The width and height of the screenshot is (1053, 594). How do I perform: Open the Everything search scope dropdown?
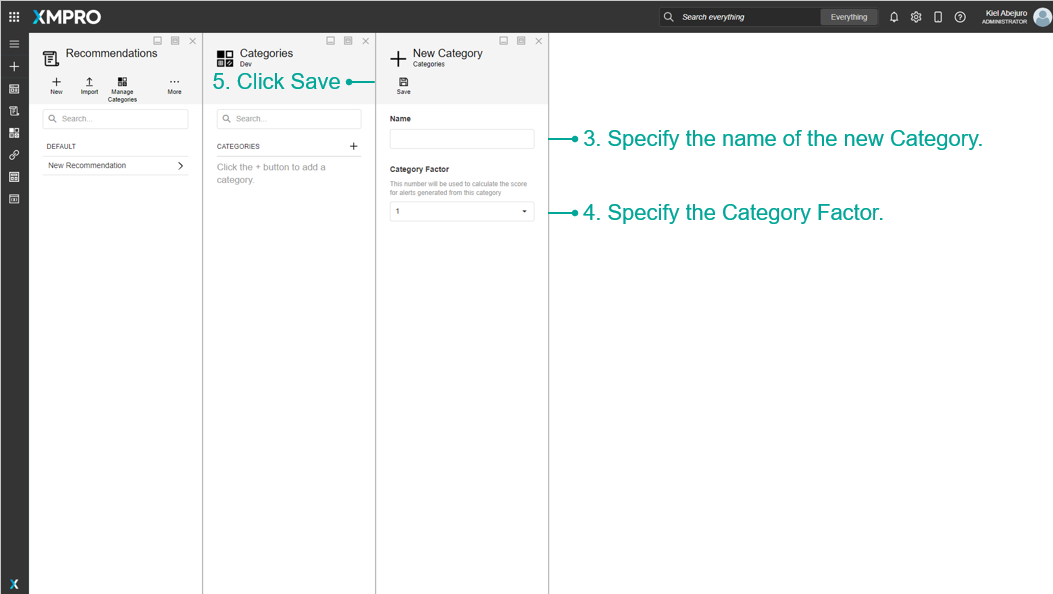pos(849,17)
